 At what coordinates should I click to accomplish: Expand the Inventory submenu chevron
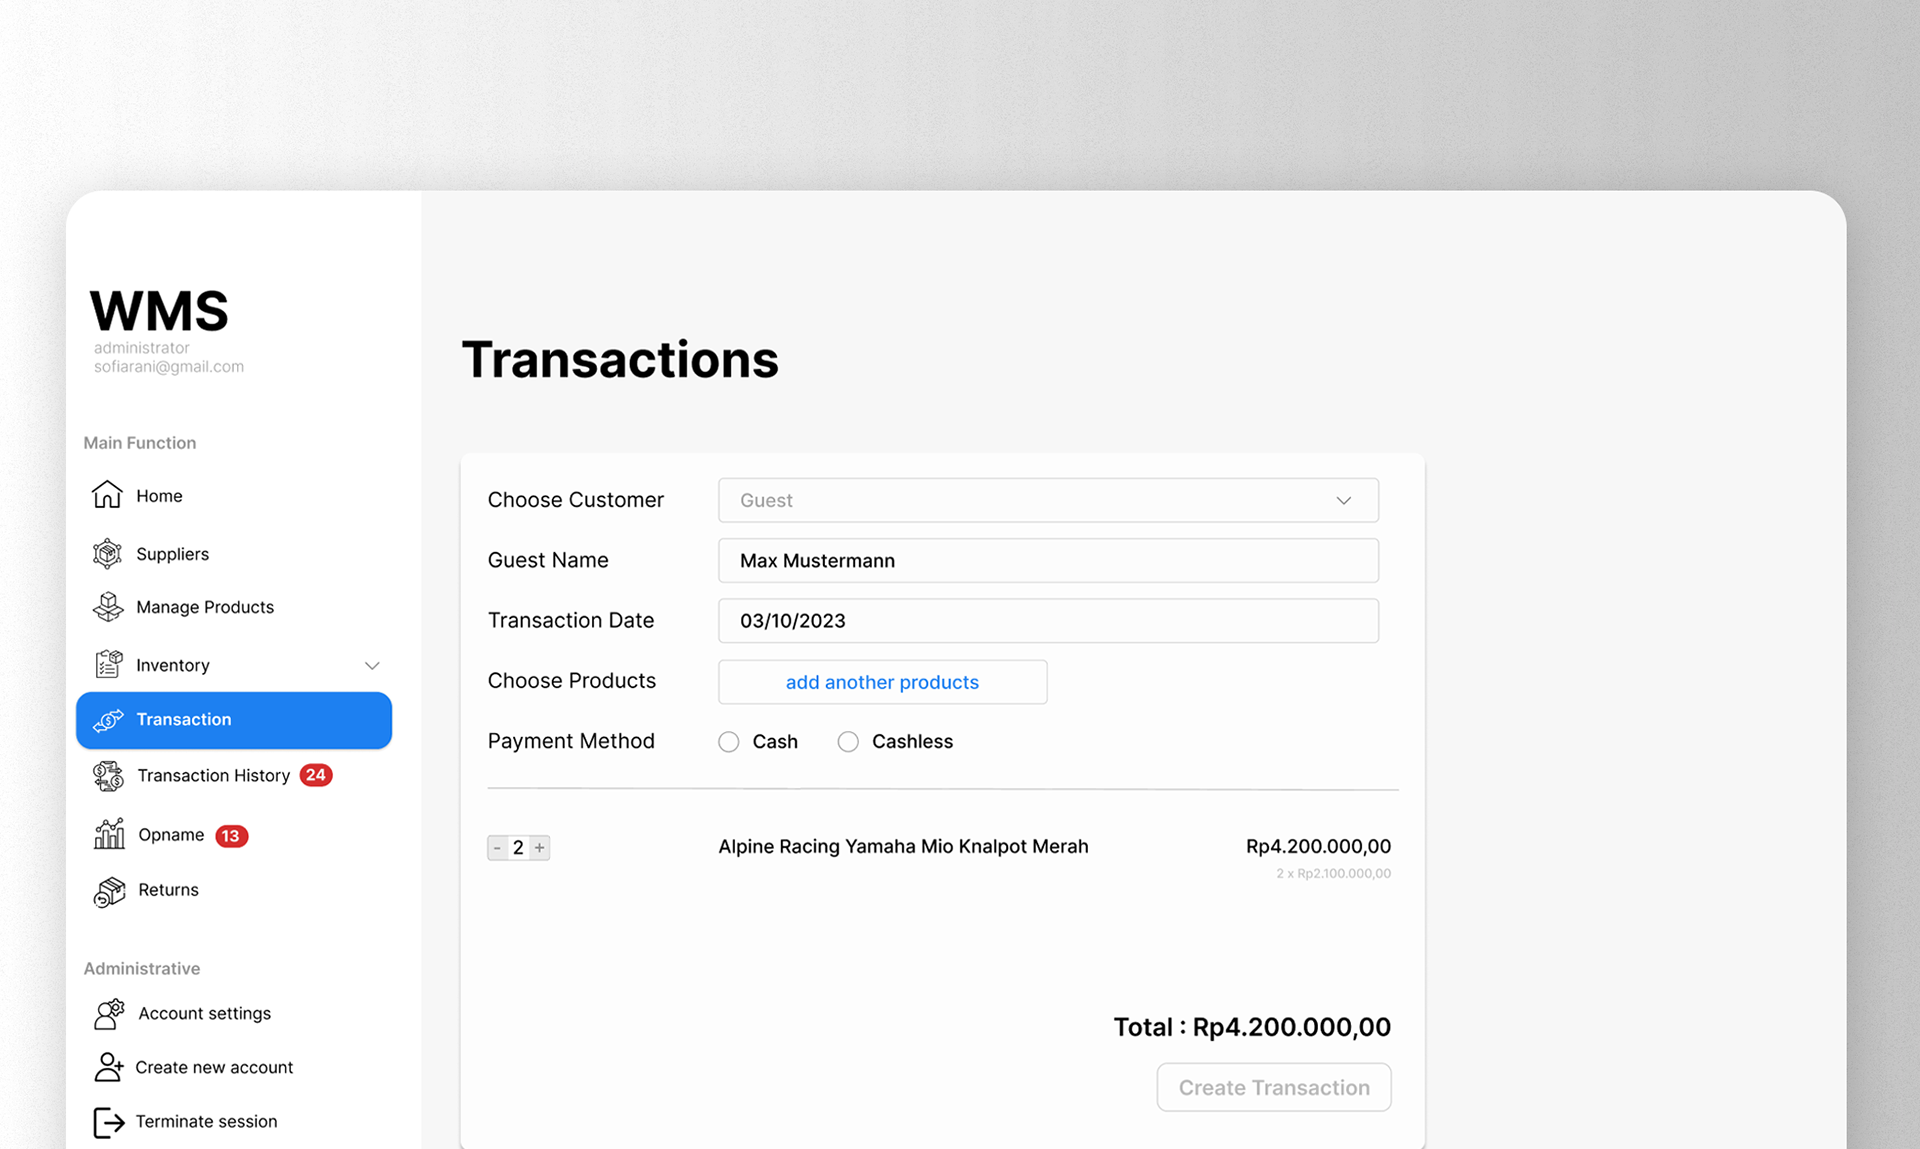[x=372, y=666]
